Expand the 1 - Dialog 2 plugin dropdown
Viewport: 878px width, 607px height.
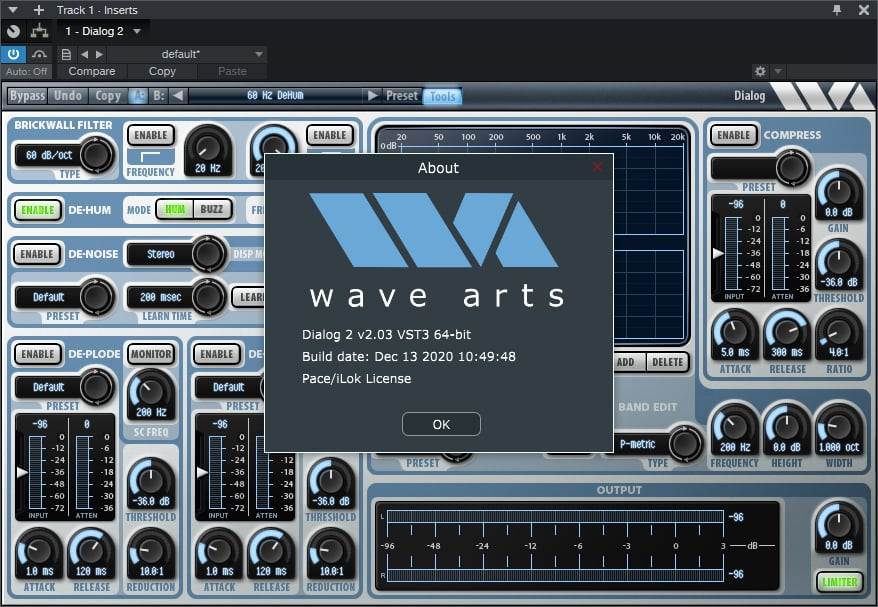click(137, 31)
